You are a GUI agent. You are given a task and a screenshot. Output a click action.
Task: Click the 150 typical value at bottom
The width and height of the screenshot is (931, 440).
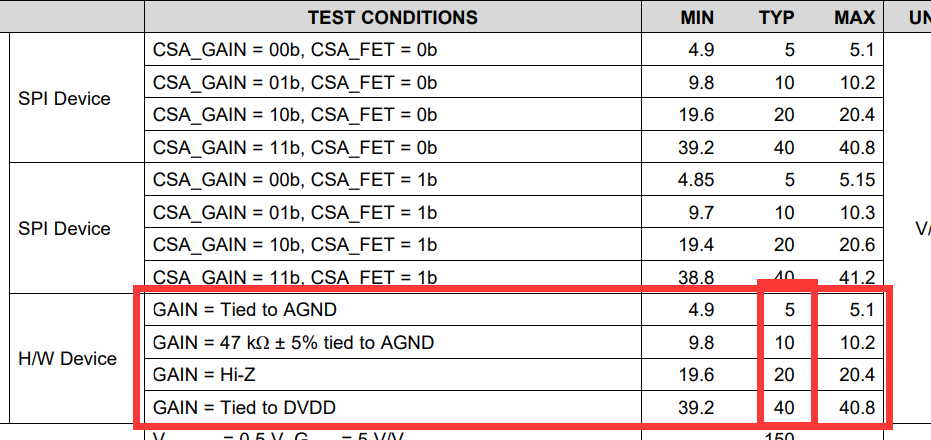781,435
